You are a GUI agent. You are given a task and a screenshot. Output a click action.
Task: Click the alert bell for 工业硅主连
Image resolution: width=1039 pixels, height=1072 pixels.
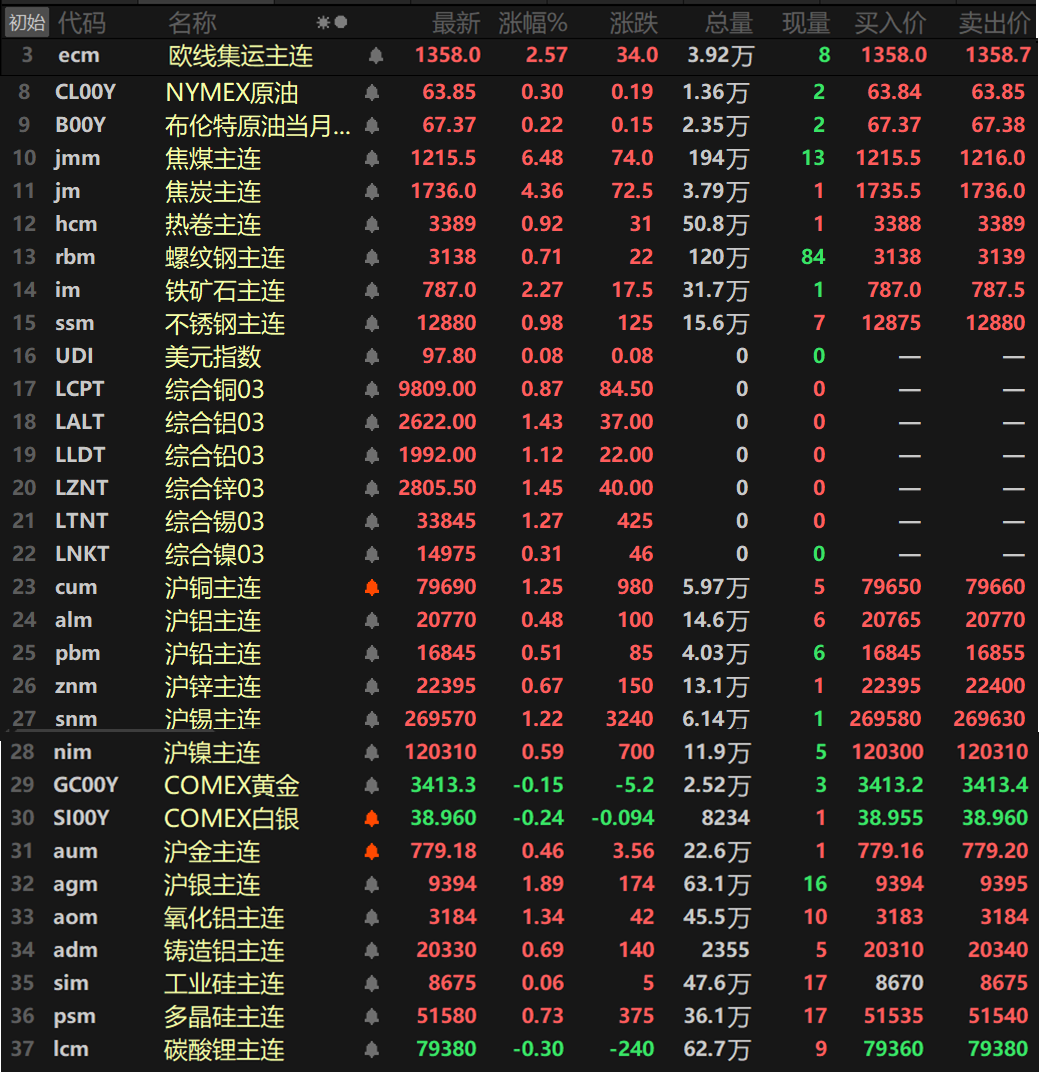click(x=372, y=983)
